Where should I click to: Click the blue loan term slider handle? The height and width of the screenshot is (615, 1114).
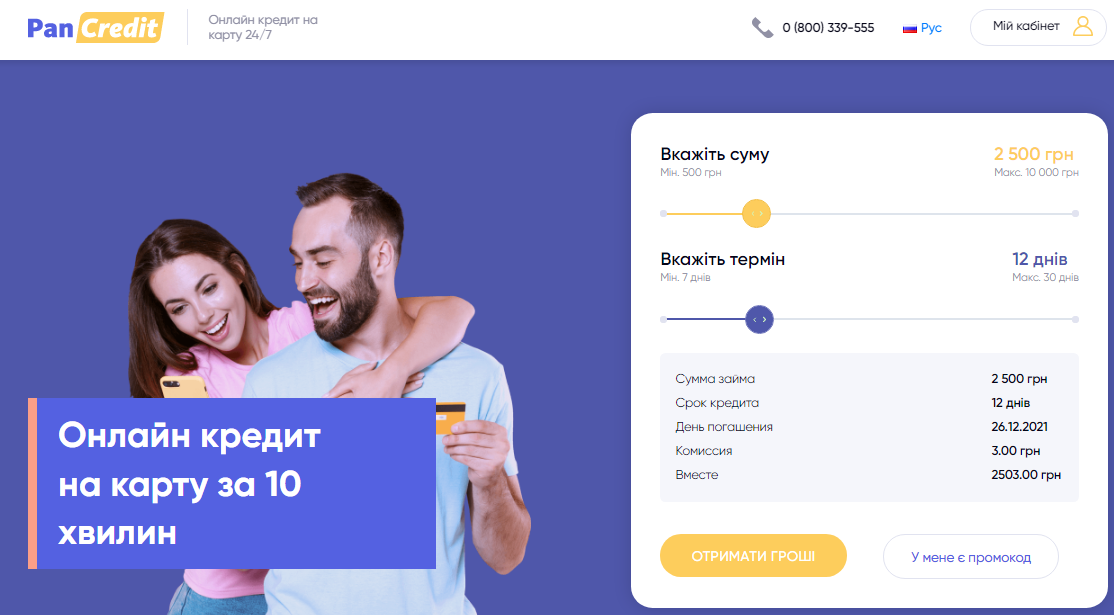point(759,320)
